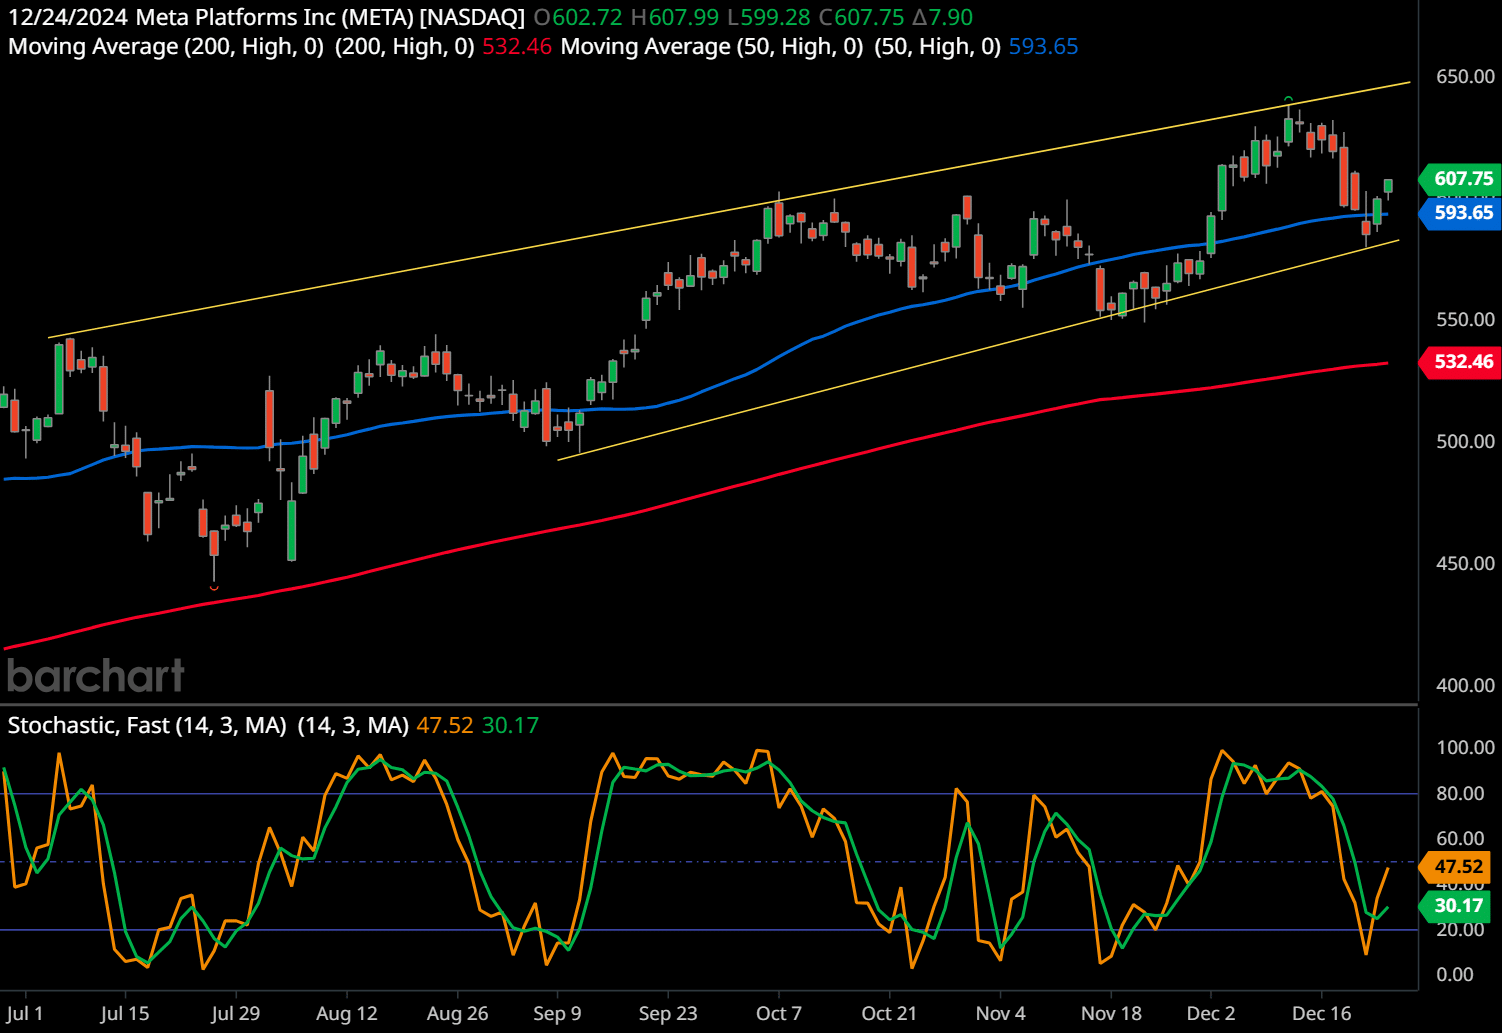1502x1033 pixels.
Task: Click the Stochastic, Fast (14, 3, MA) label
Action: click(x=147, y=725)
